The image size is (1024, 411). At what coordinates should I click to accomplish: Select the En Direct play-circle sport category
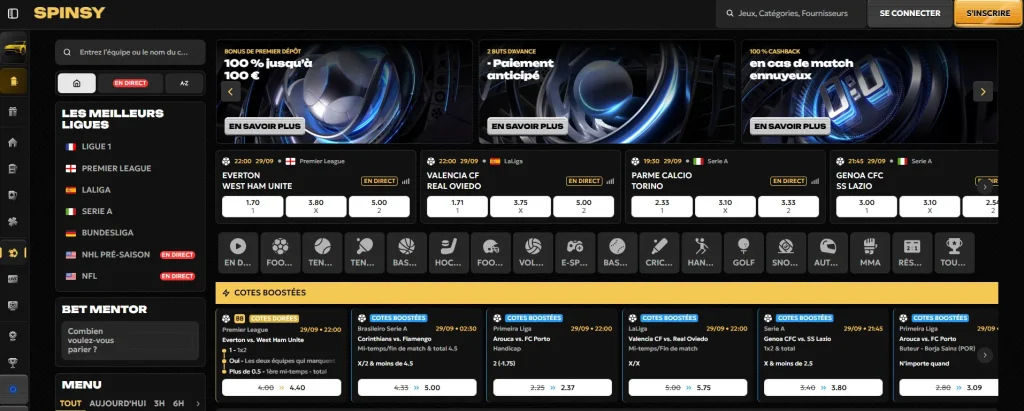point(238,252)
